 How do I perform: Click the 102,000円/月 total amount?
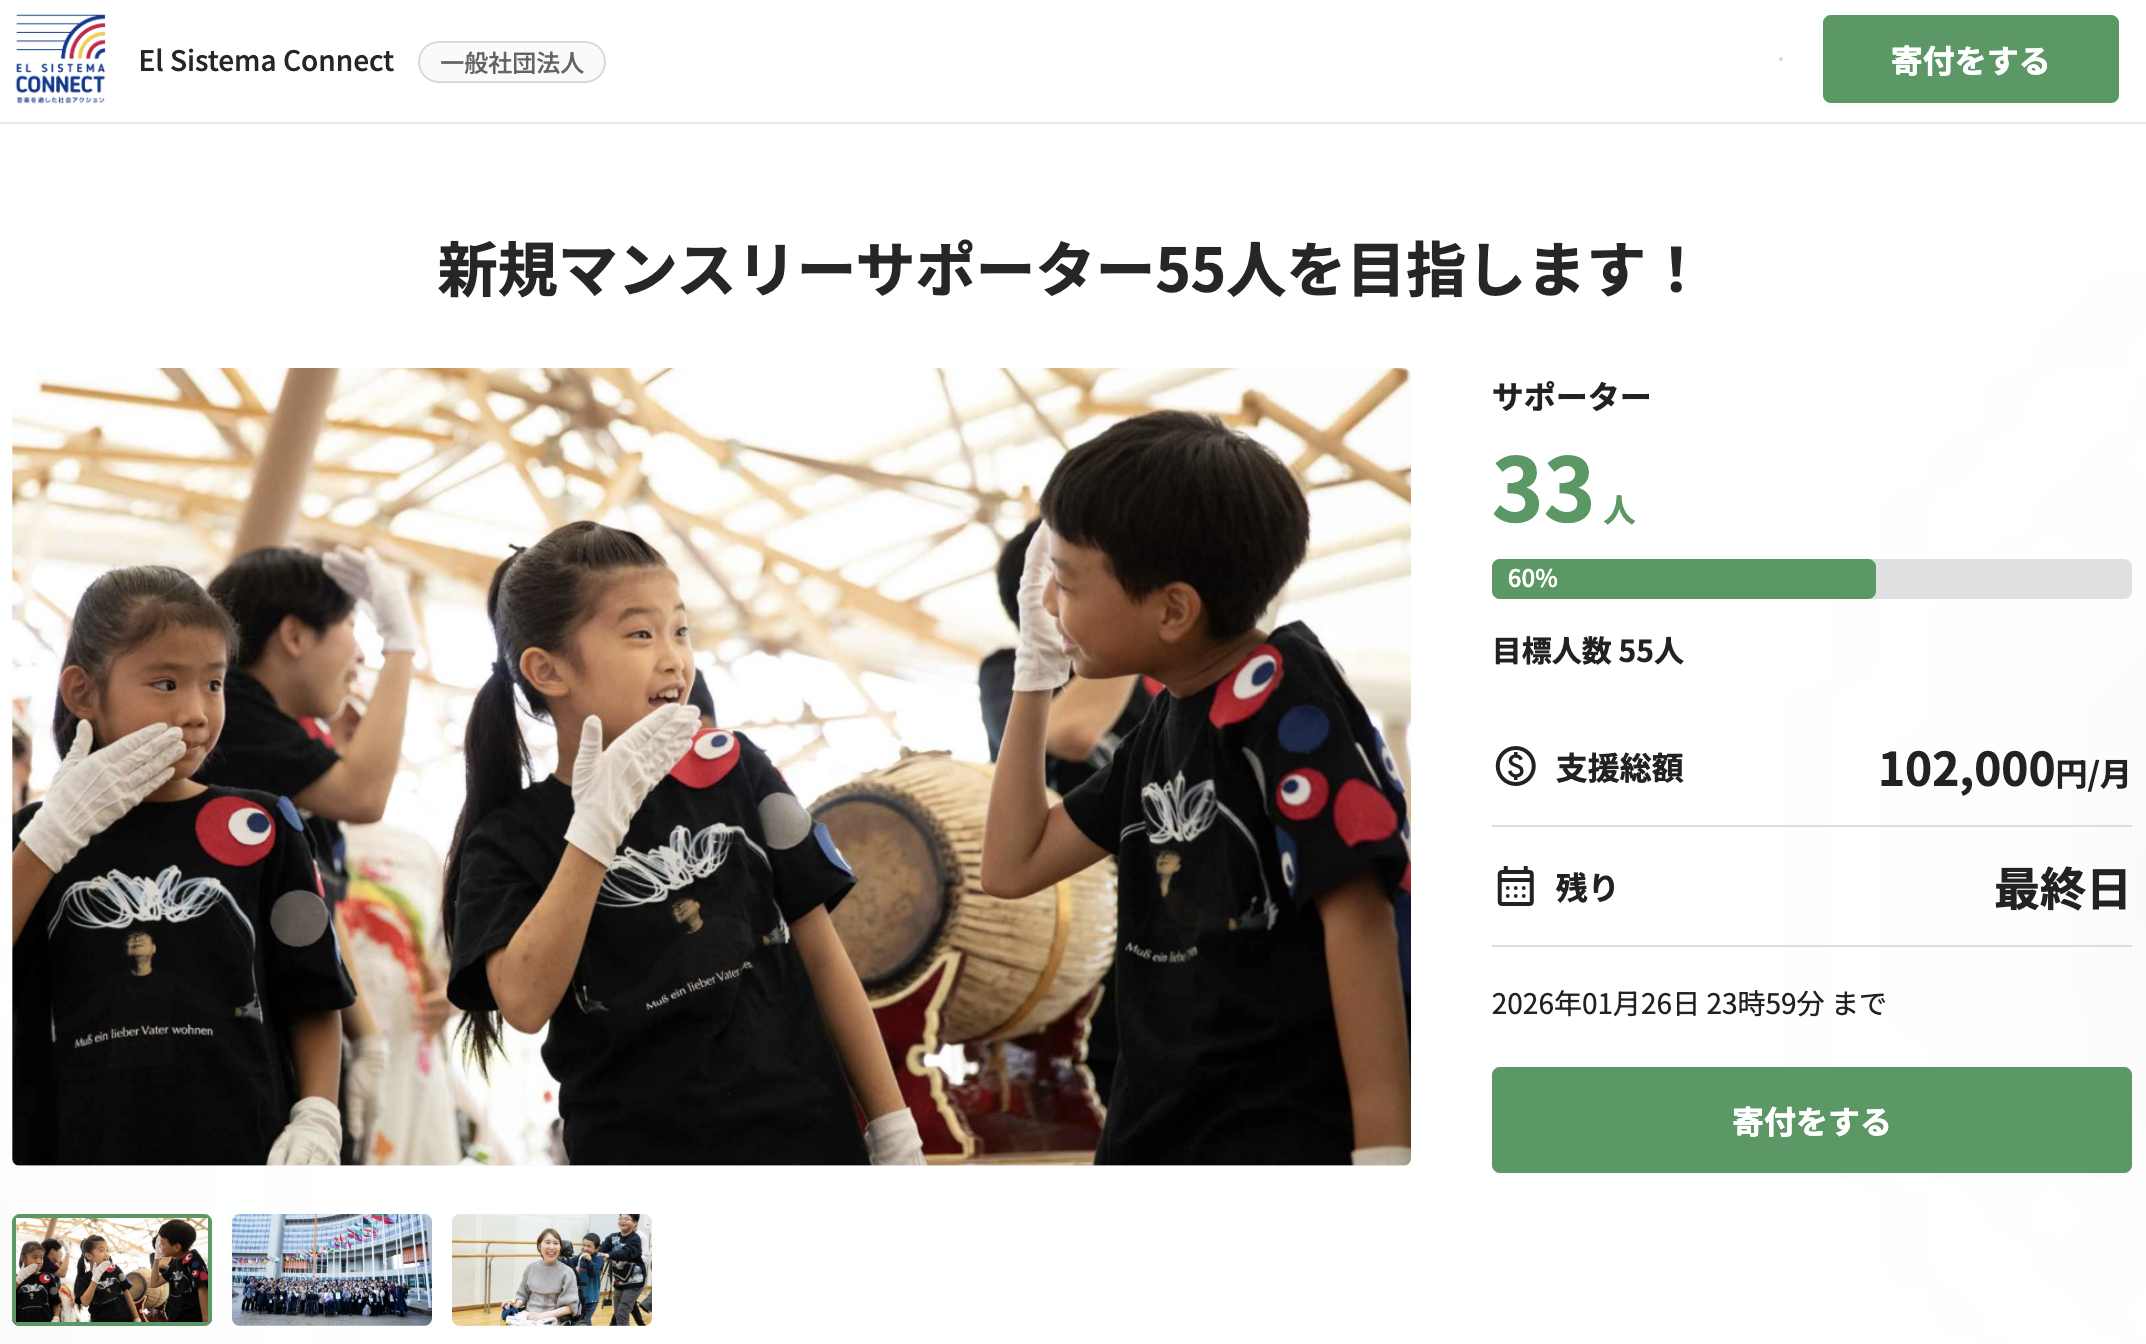click(2004, 770)
